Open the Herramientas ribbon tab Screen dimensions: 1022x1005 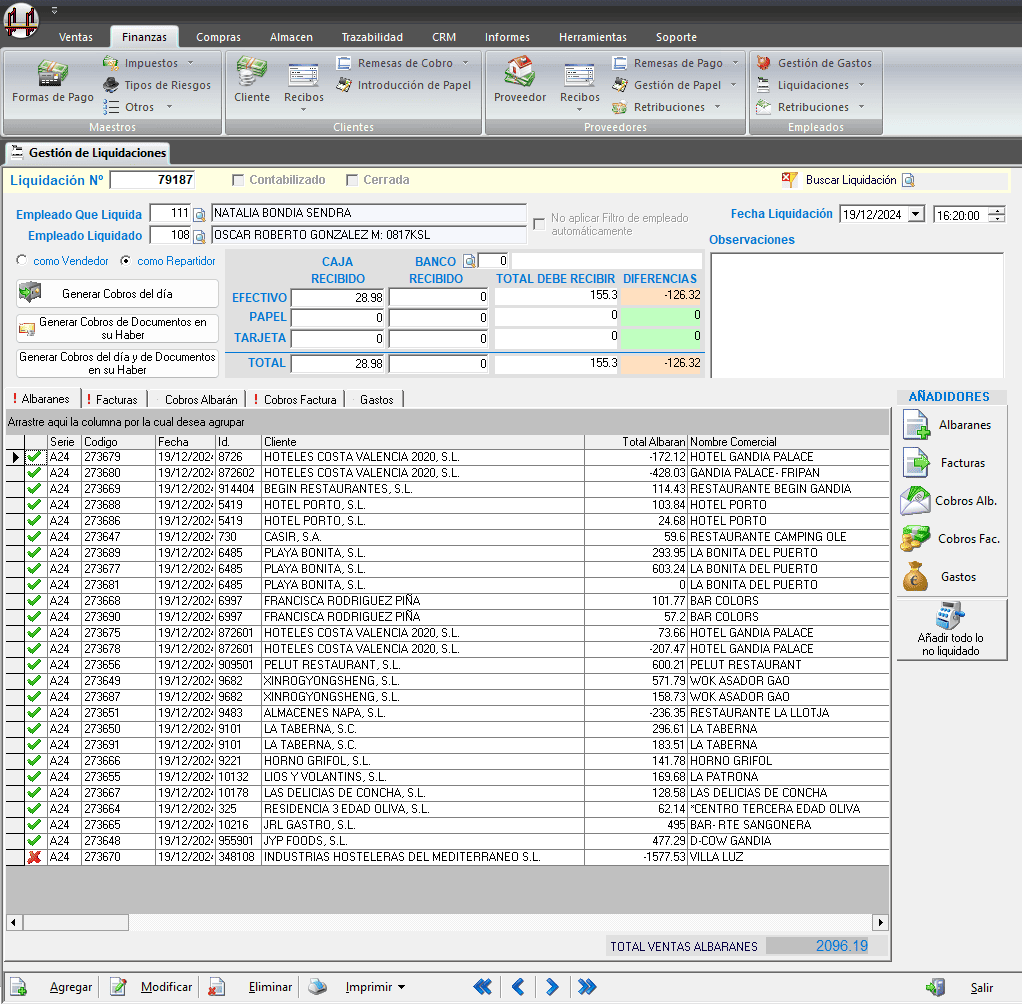(592, 37)
